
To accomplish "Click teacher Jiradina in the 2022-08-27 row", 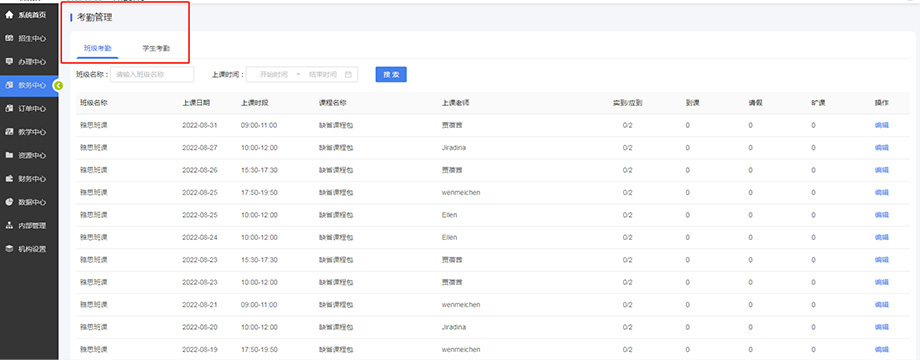I will (454, 148).
